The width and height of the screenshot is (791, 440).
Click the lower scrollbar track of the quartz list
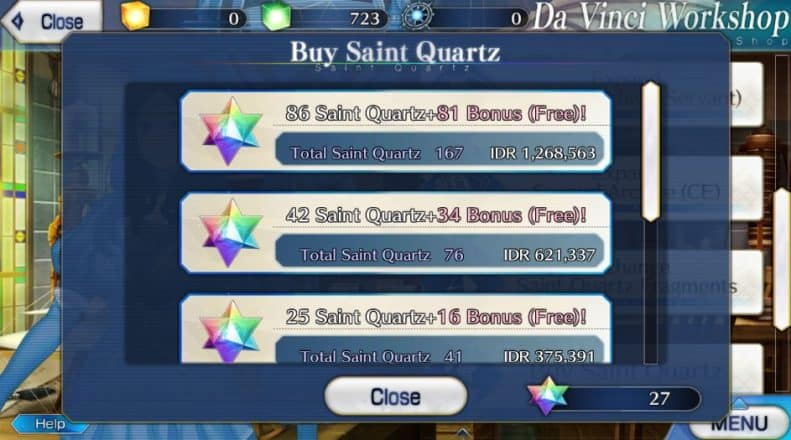click(x=651, y=293)
